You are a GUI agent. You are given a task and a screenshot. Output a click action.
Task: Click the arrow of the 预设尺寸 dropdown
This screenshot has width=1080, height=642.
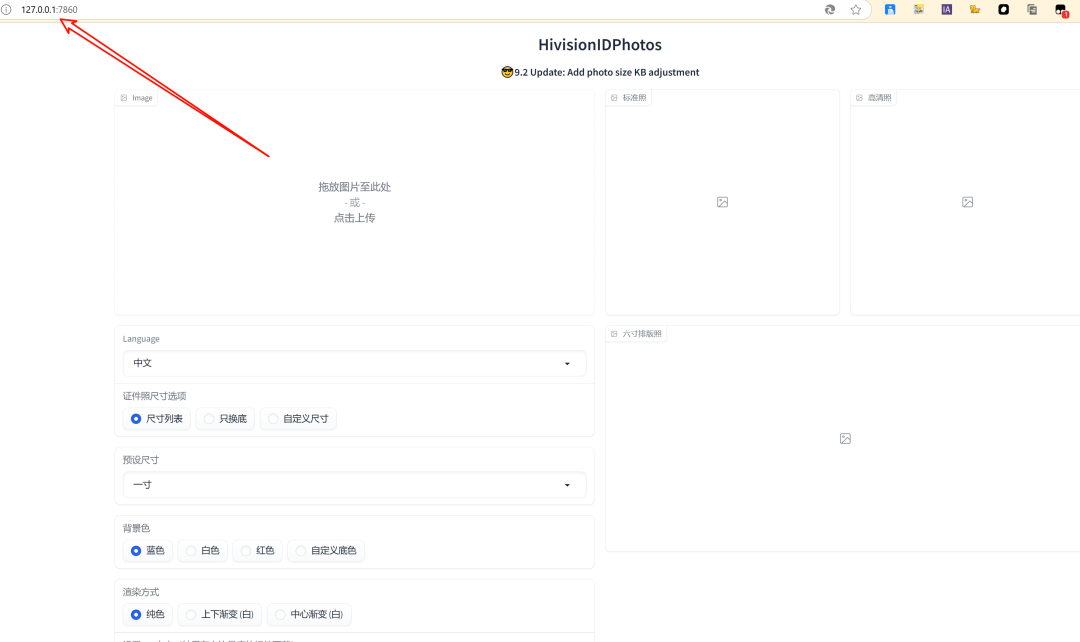(x=568, y=485)
